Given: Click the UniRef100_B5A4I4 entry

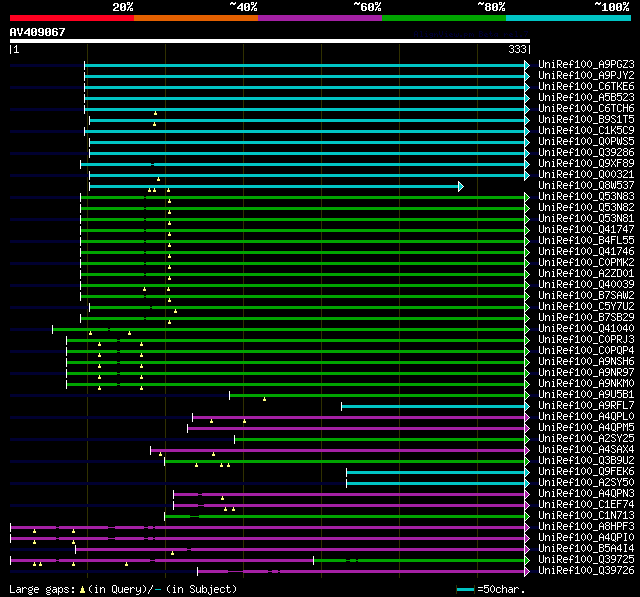Looking at the screenshot, I should [586, 549].
